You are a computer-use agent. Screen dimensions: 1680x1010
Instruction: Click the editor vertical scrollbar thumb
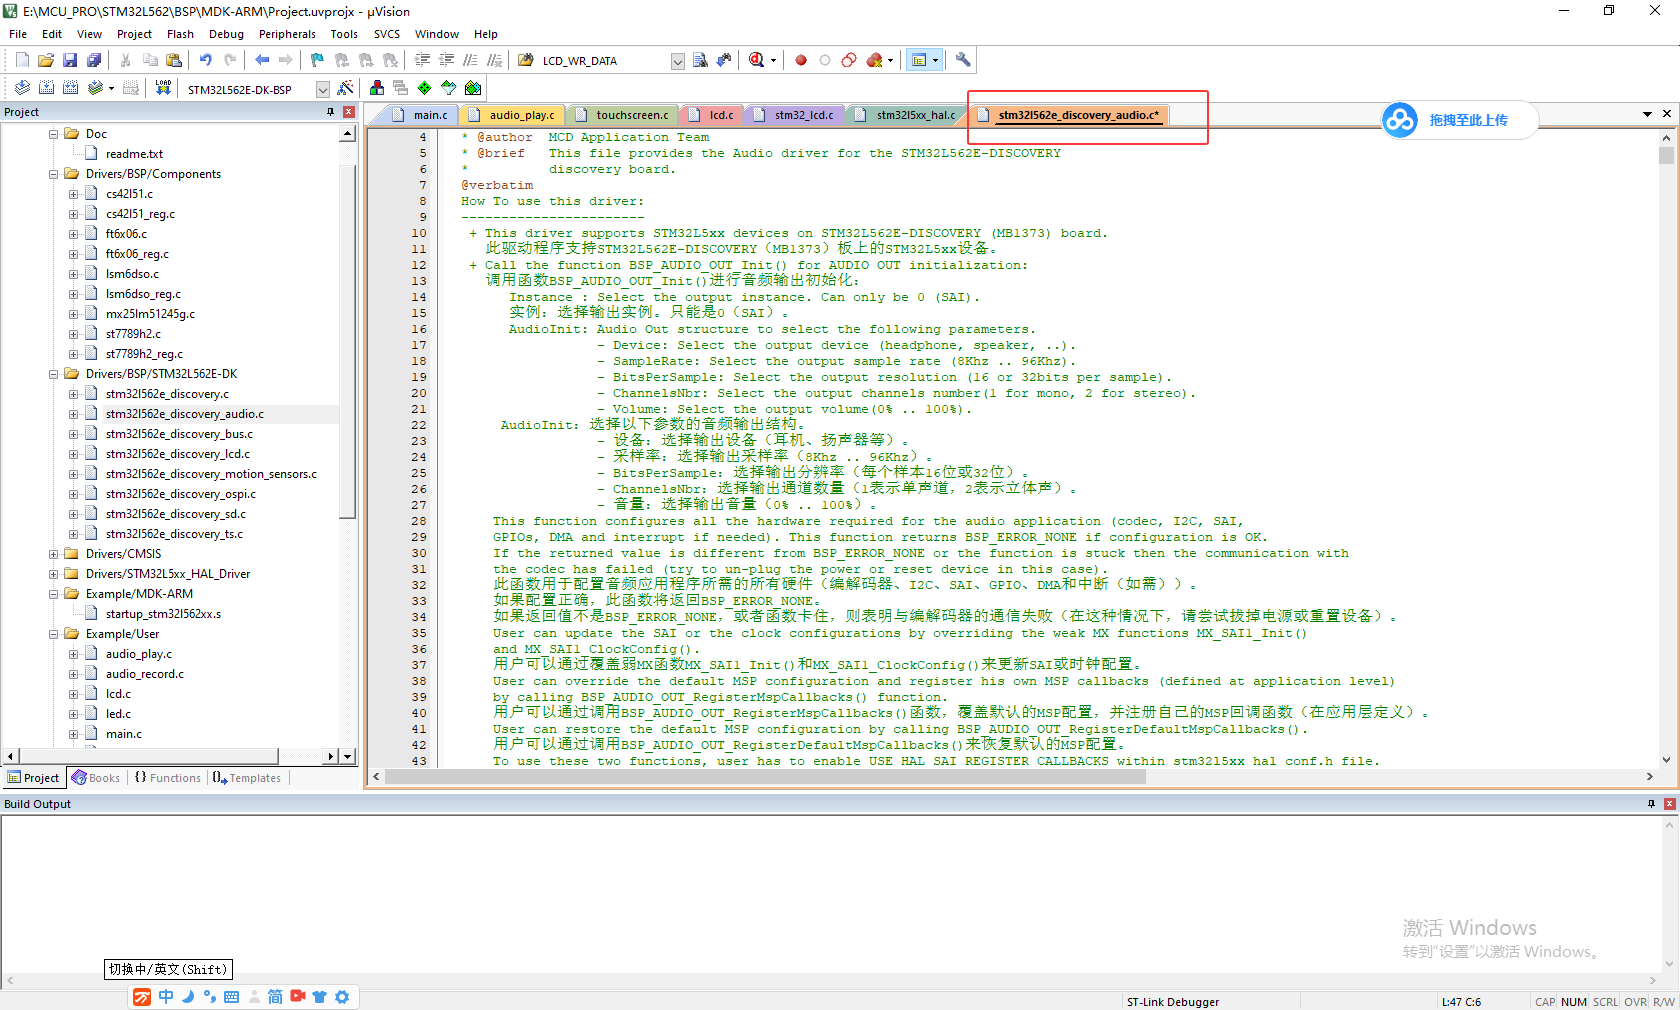click(1666, 156)
